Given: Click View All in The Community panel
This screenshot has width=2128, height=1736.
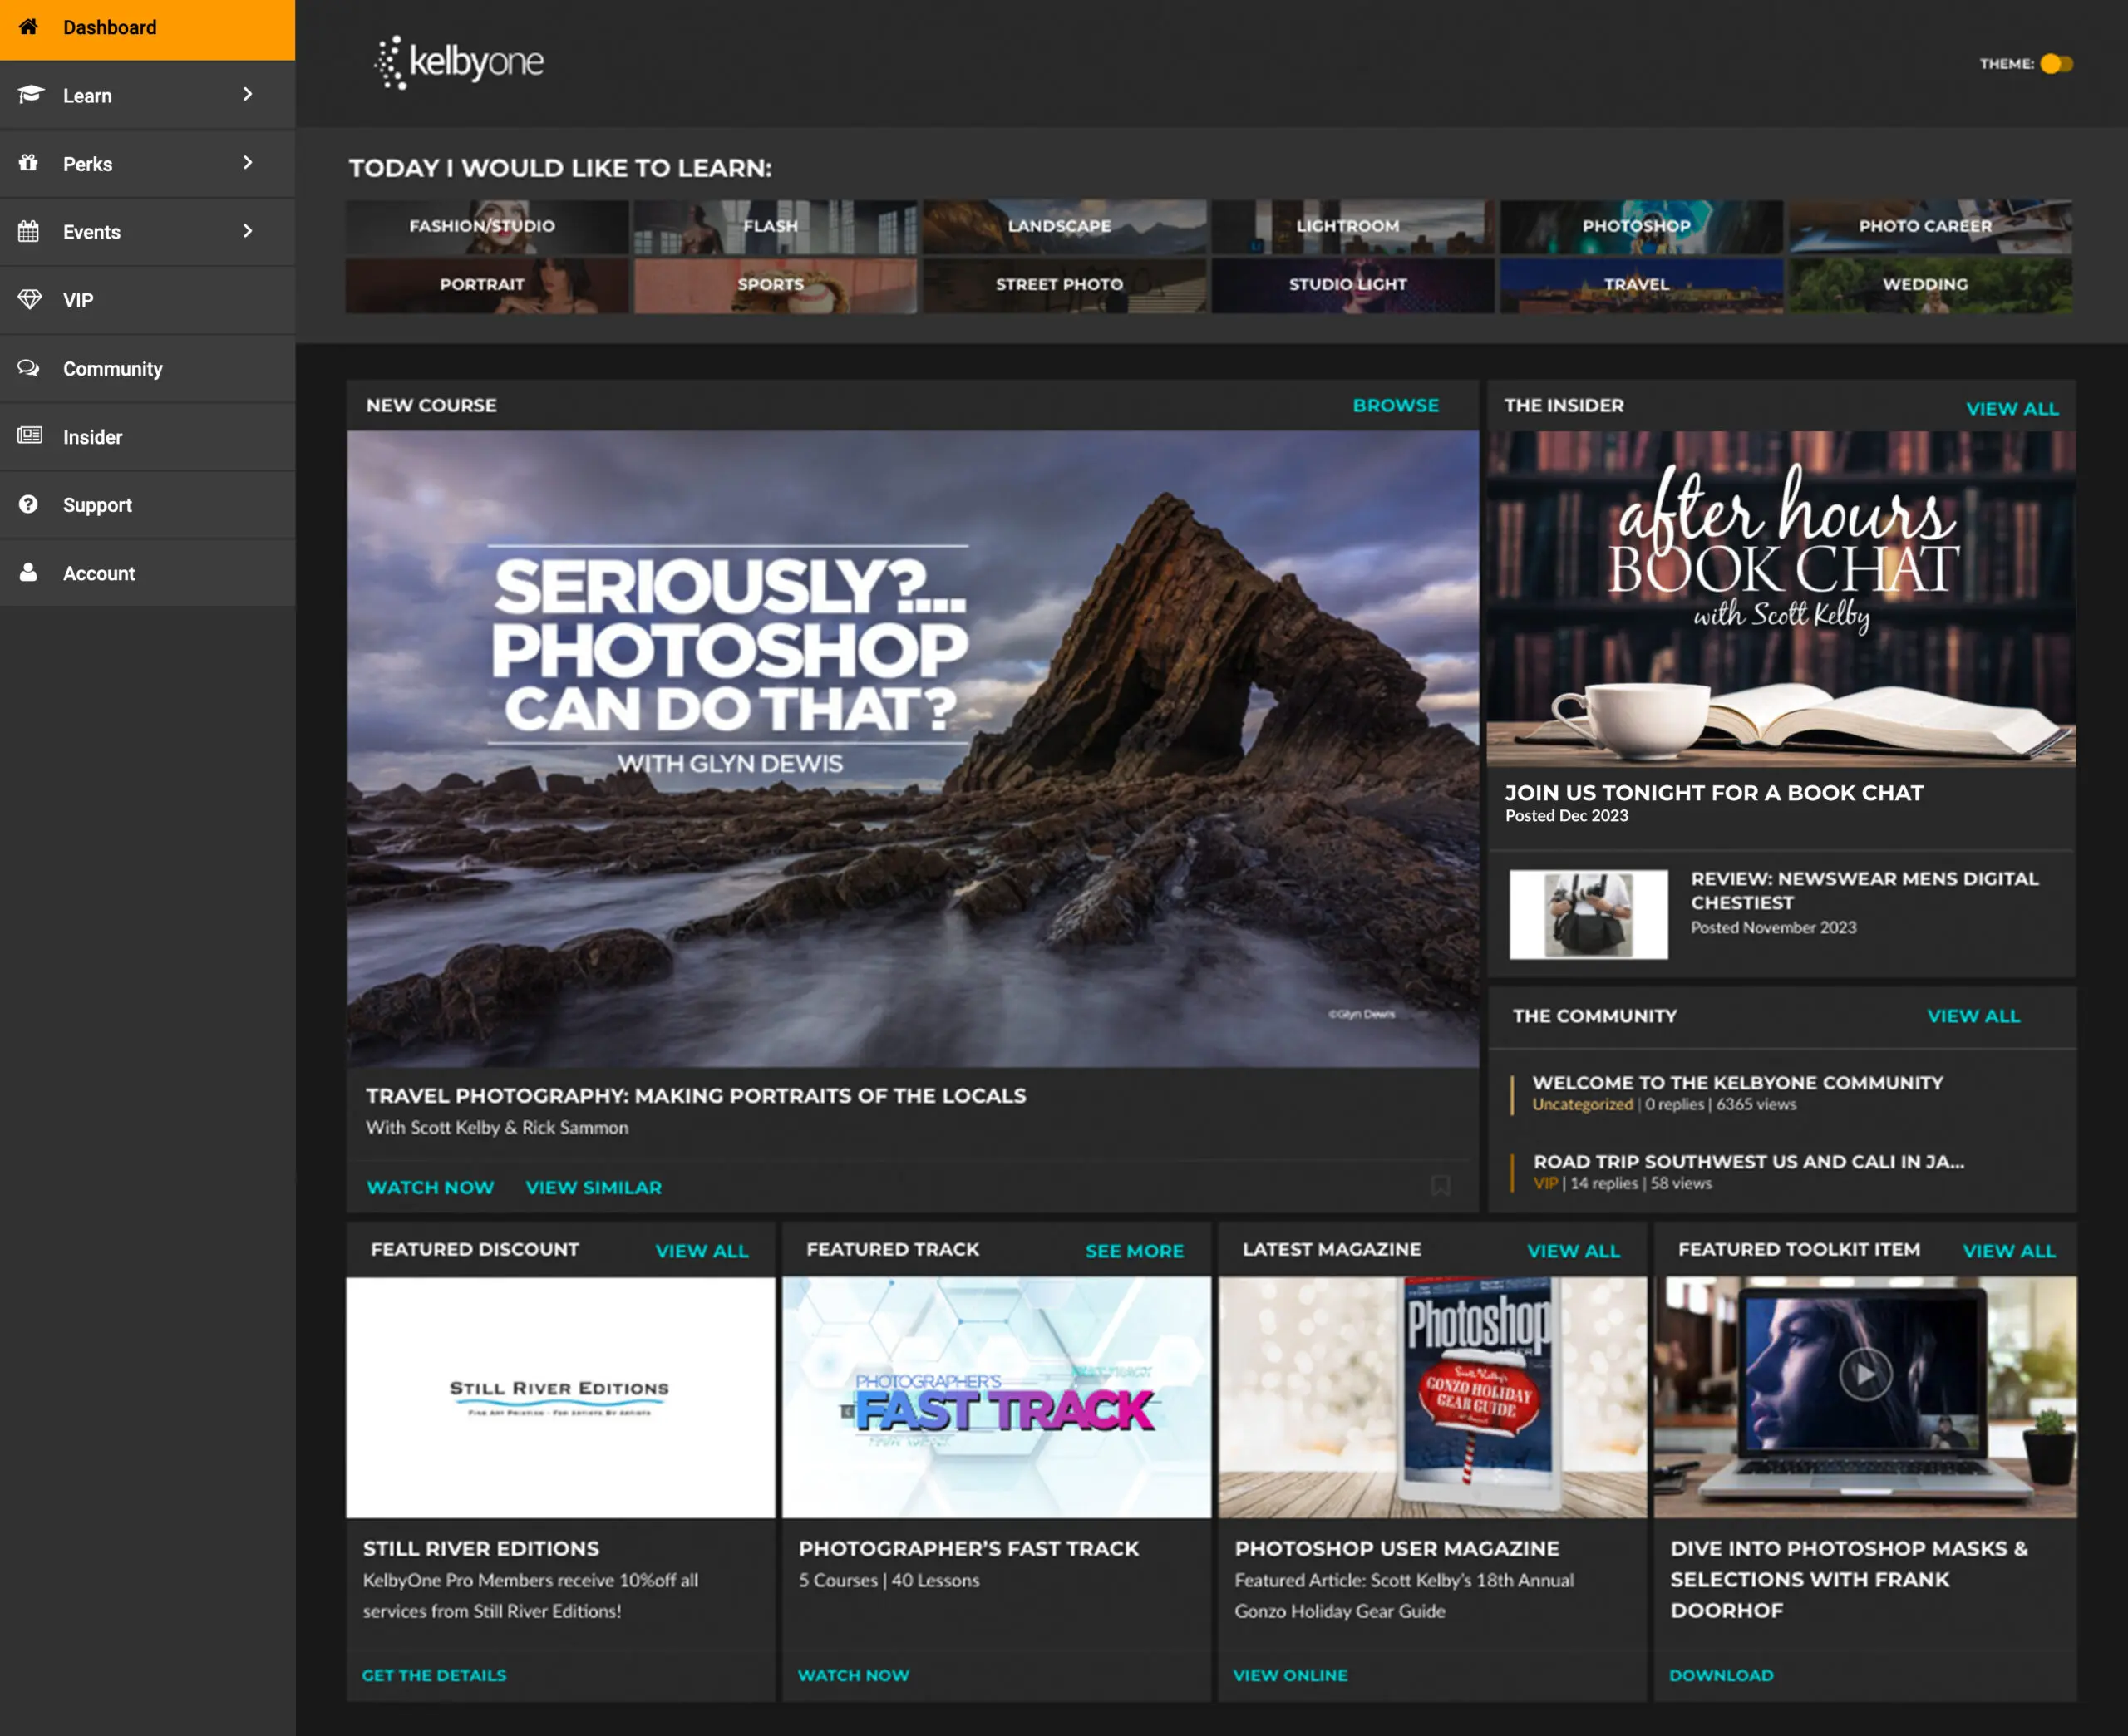Looking at the screenshot, I should point(1973,1016).
